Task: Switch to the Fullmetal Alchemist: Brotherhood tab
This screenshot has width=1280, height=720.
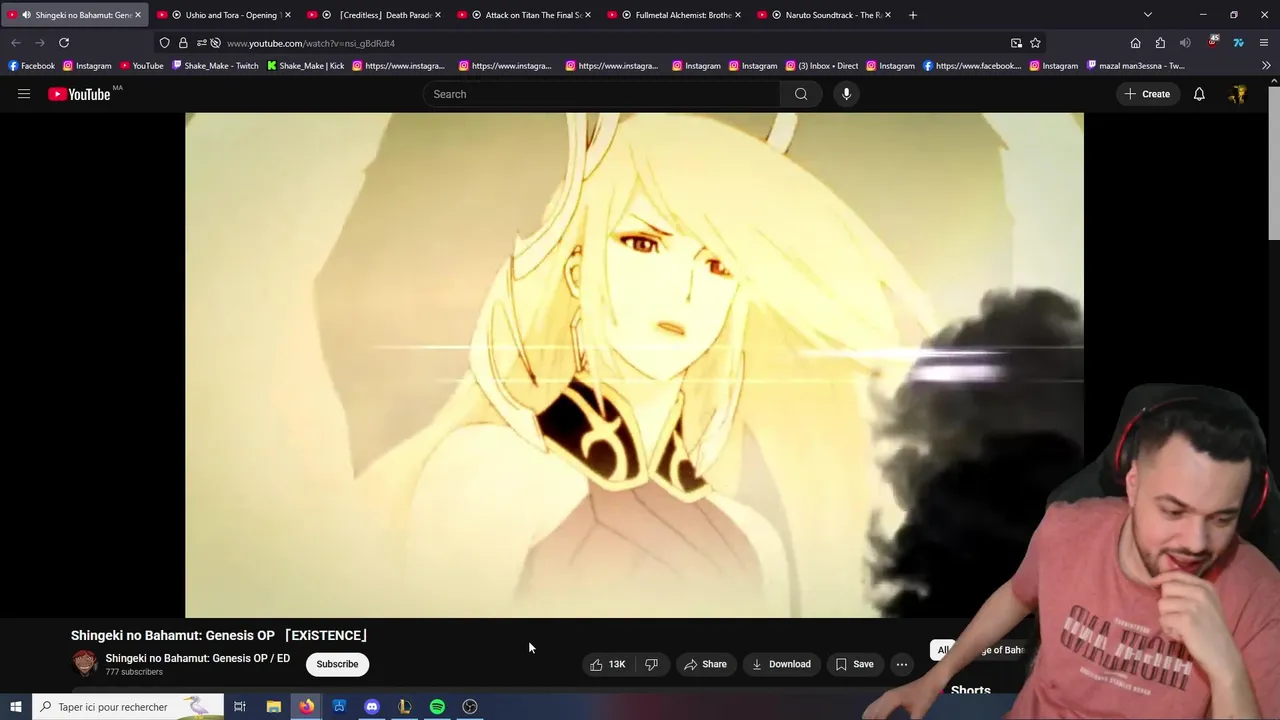Action: (675, 15)
